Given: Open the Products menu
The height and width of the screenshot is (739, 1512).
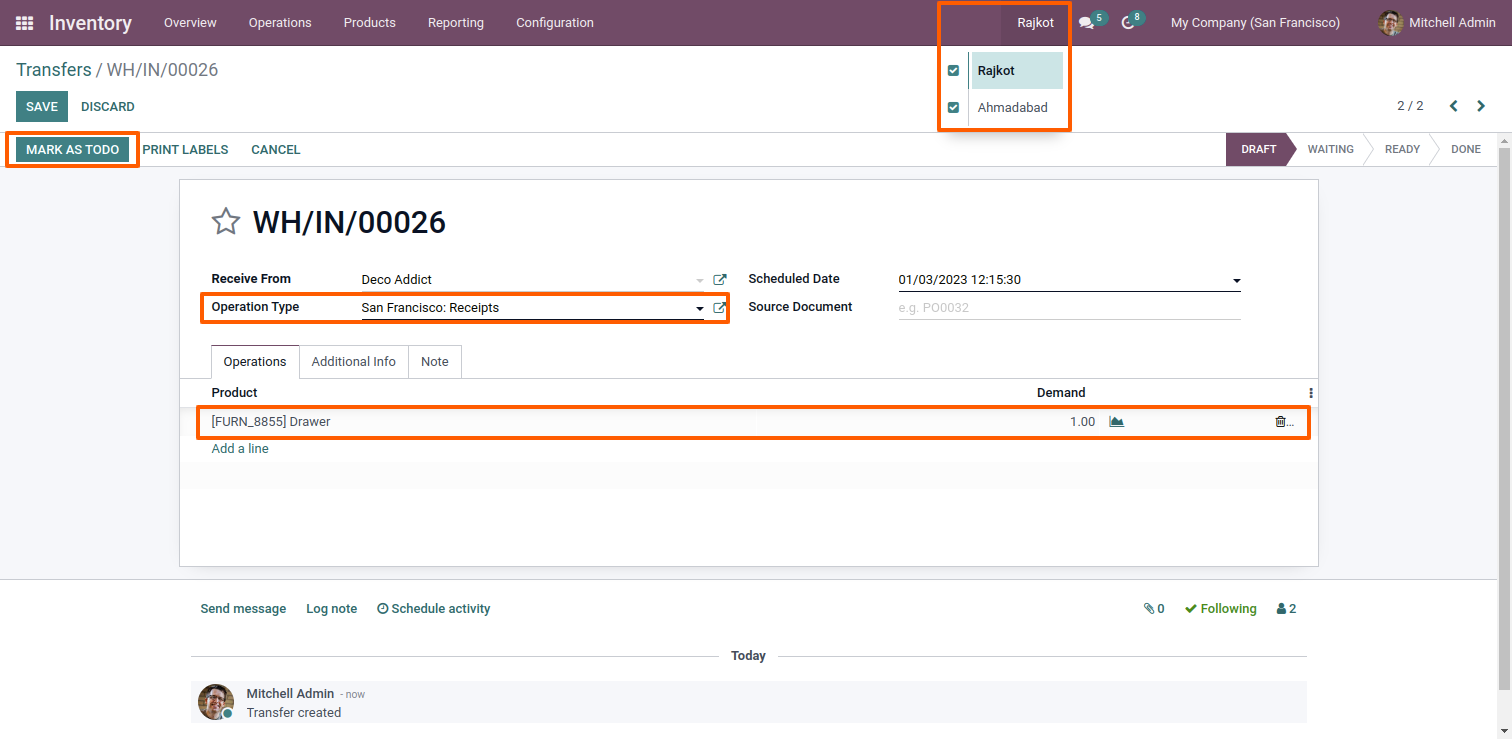Looking at the screenshot, I should (x=370, y=23).
